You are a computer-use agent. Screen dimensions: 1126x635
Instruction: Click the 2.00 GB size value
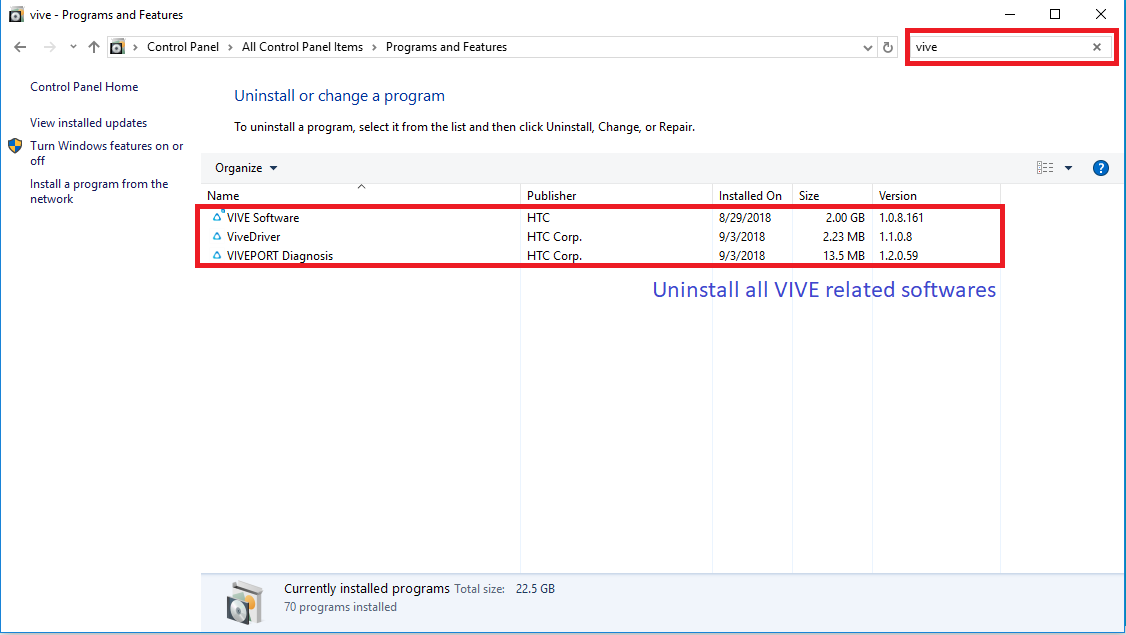[845, 218]
